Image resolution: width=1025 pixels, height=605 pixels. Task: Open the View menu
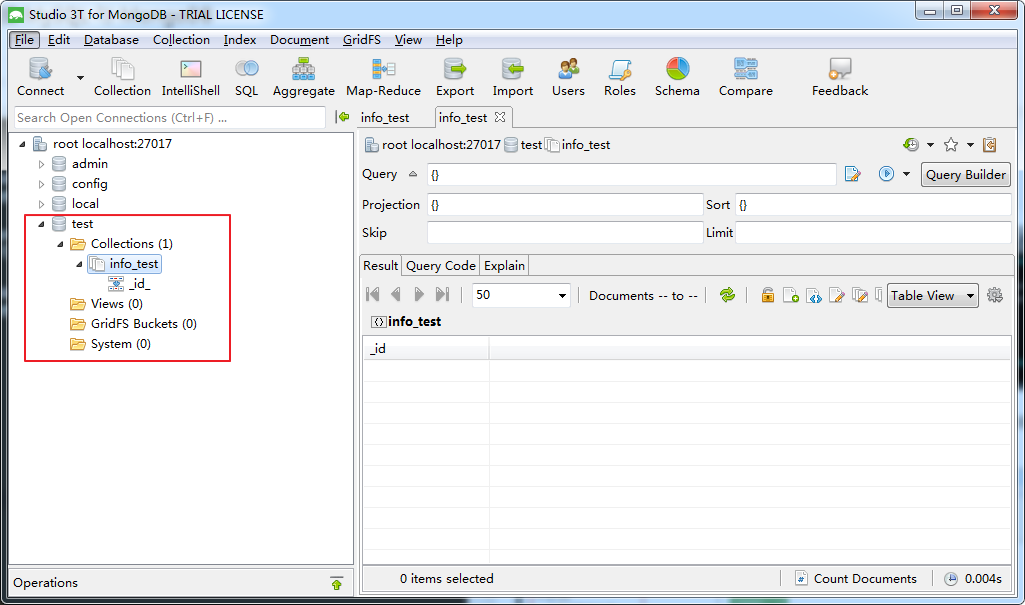(408, 40)
